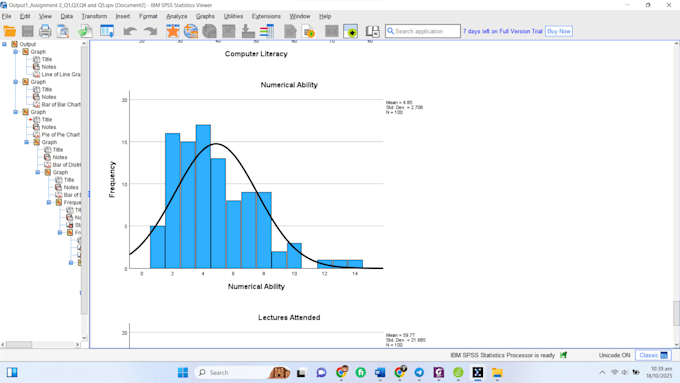Collapse the root Output node in outline

coord(4,44)
